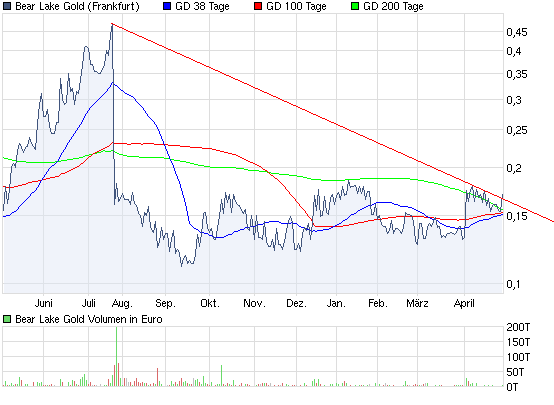Select the 'GD 200 Tage' legend label
Screen dimensions: 554x405
[393, 6]
